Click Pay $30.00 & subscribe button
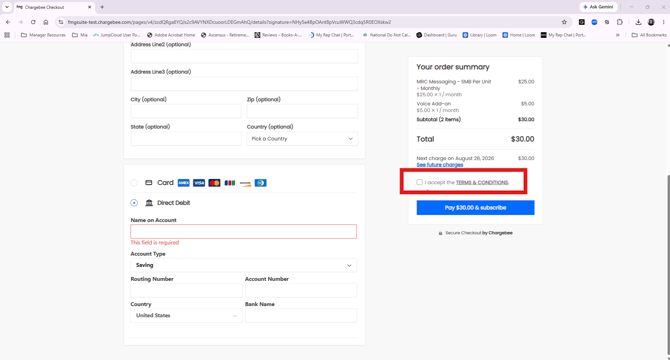Image resolution: width=670 pixels, height=360 pixels. pyautogui.click(x=475, y=208)
